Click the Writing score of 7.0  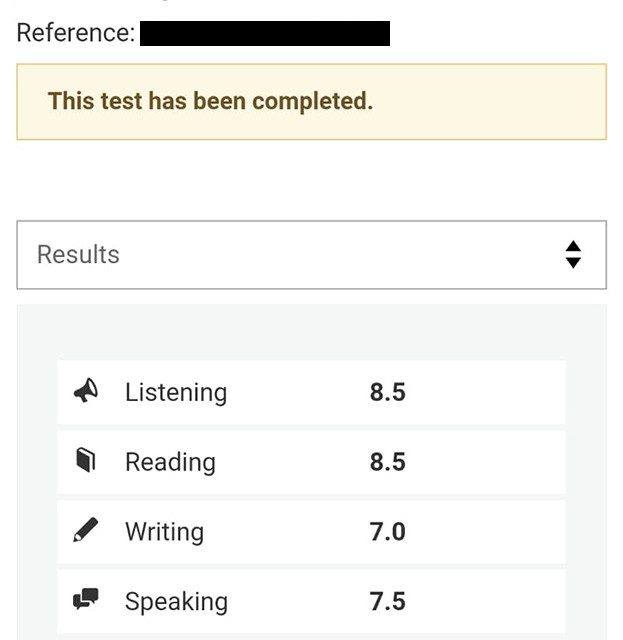pos(387,532)
